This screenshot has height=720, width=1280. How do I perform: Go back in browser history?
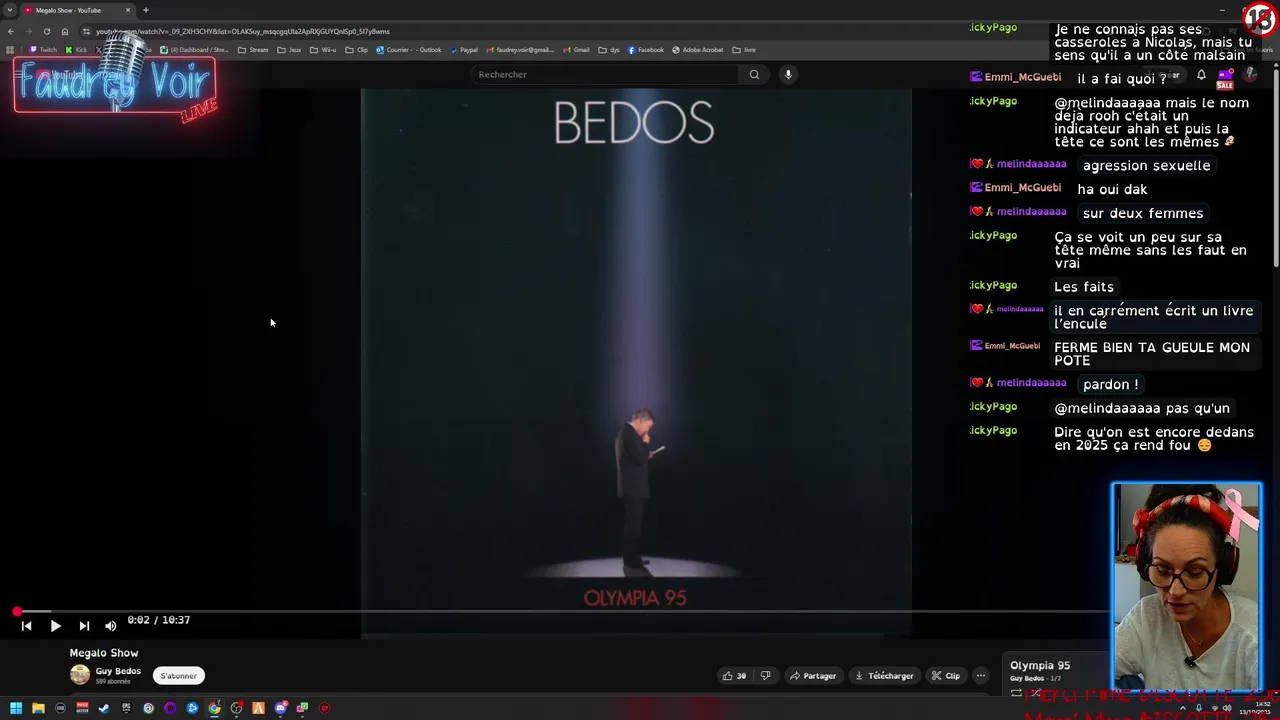10,31
